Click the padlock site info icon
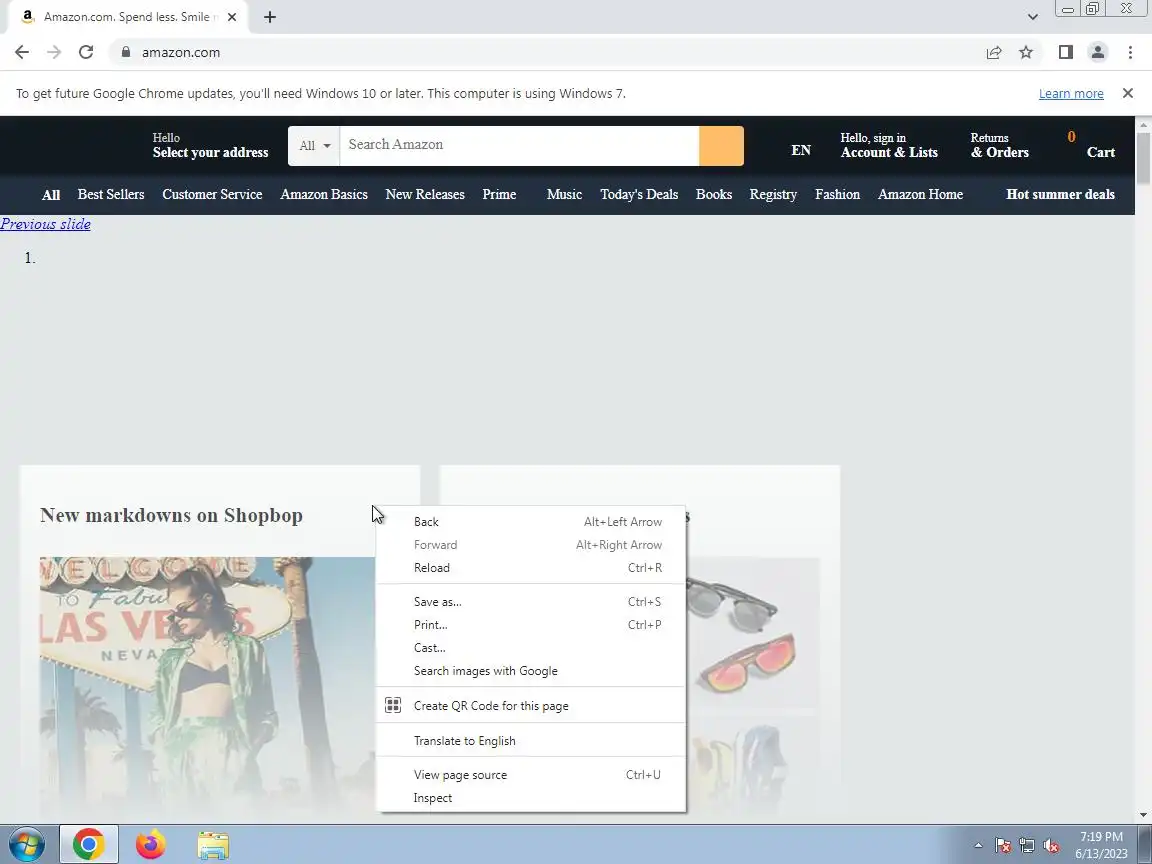Image resolution: width=1152 pixels, height=864 pixels. (x=126, y=52)
